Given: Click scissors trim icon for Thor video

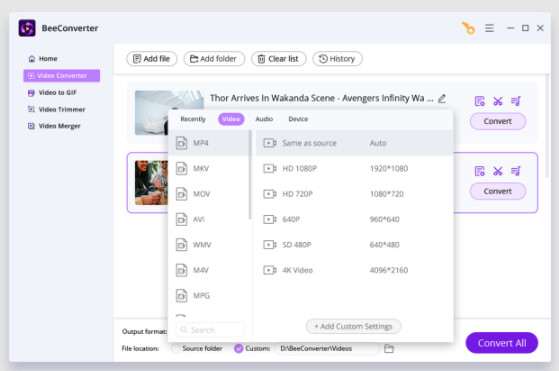Looking at the screenshot, I should coord(498,101).
